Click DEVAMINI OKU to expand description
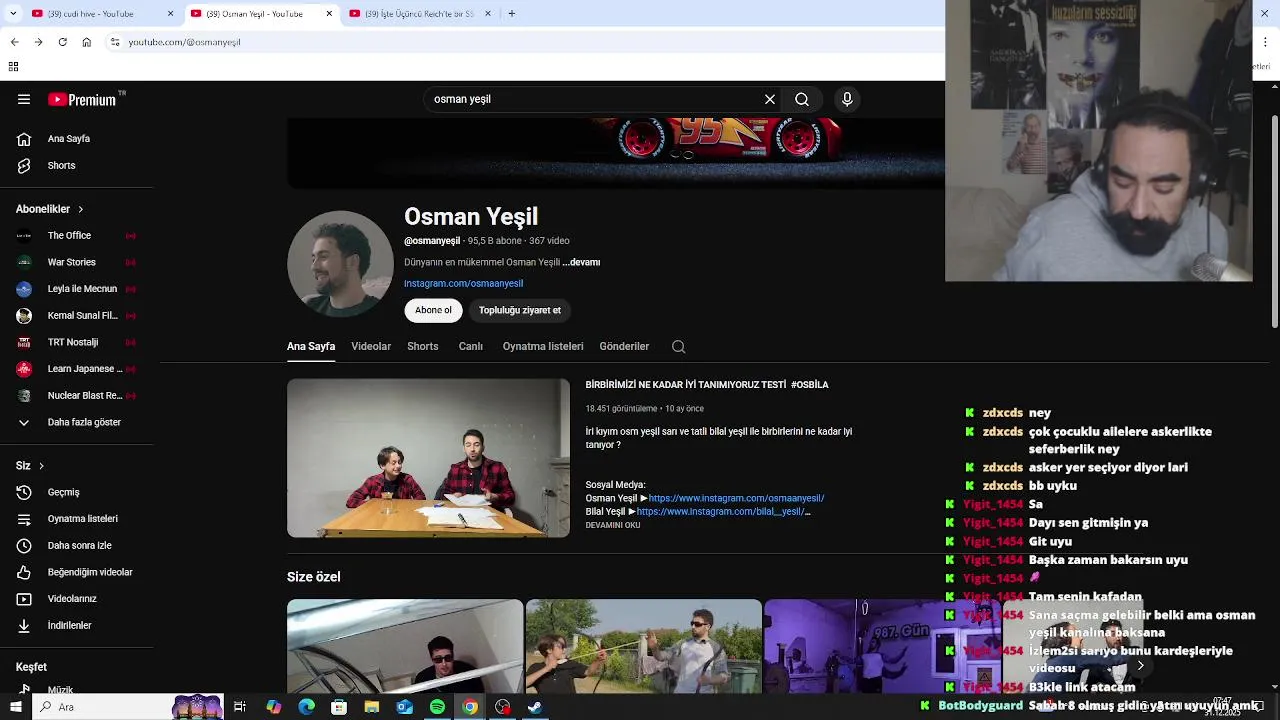1280x720 pixels. tap(613, 525)
